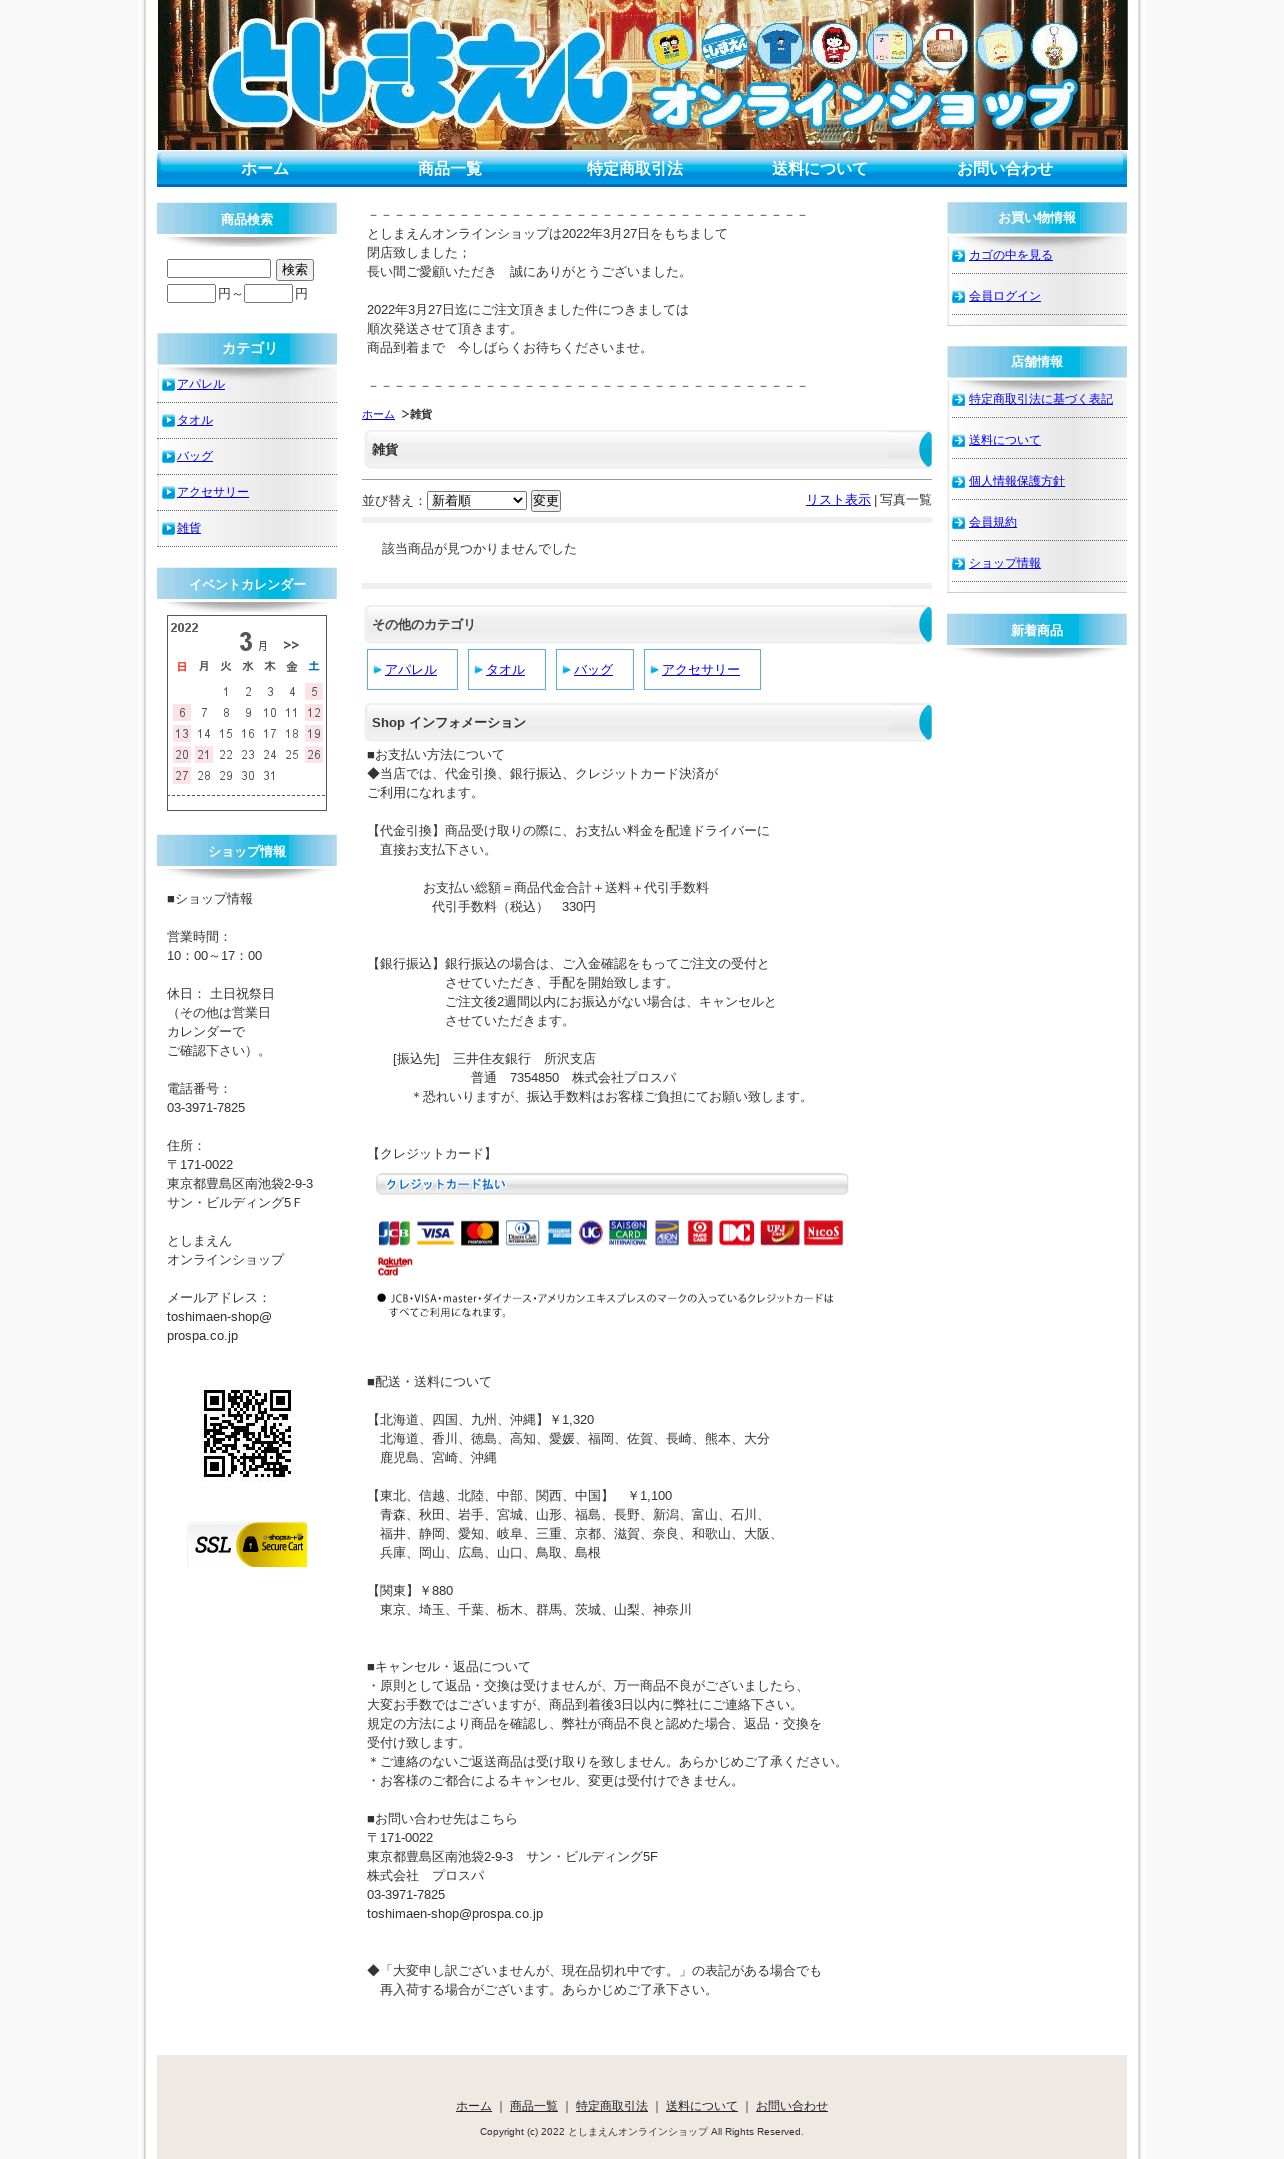Screen dimensions: 1284x2159
Task: Open アクセサリー under その他のカテゴリ
Action: pos(701,670)
